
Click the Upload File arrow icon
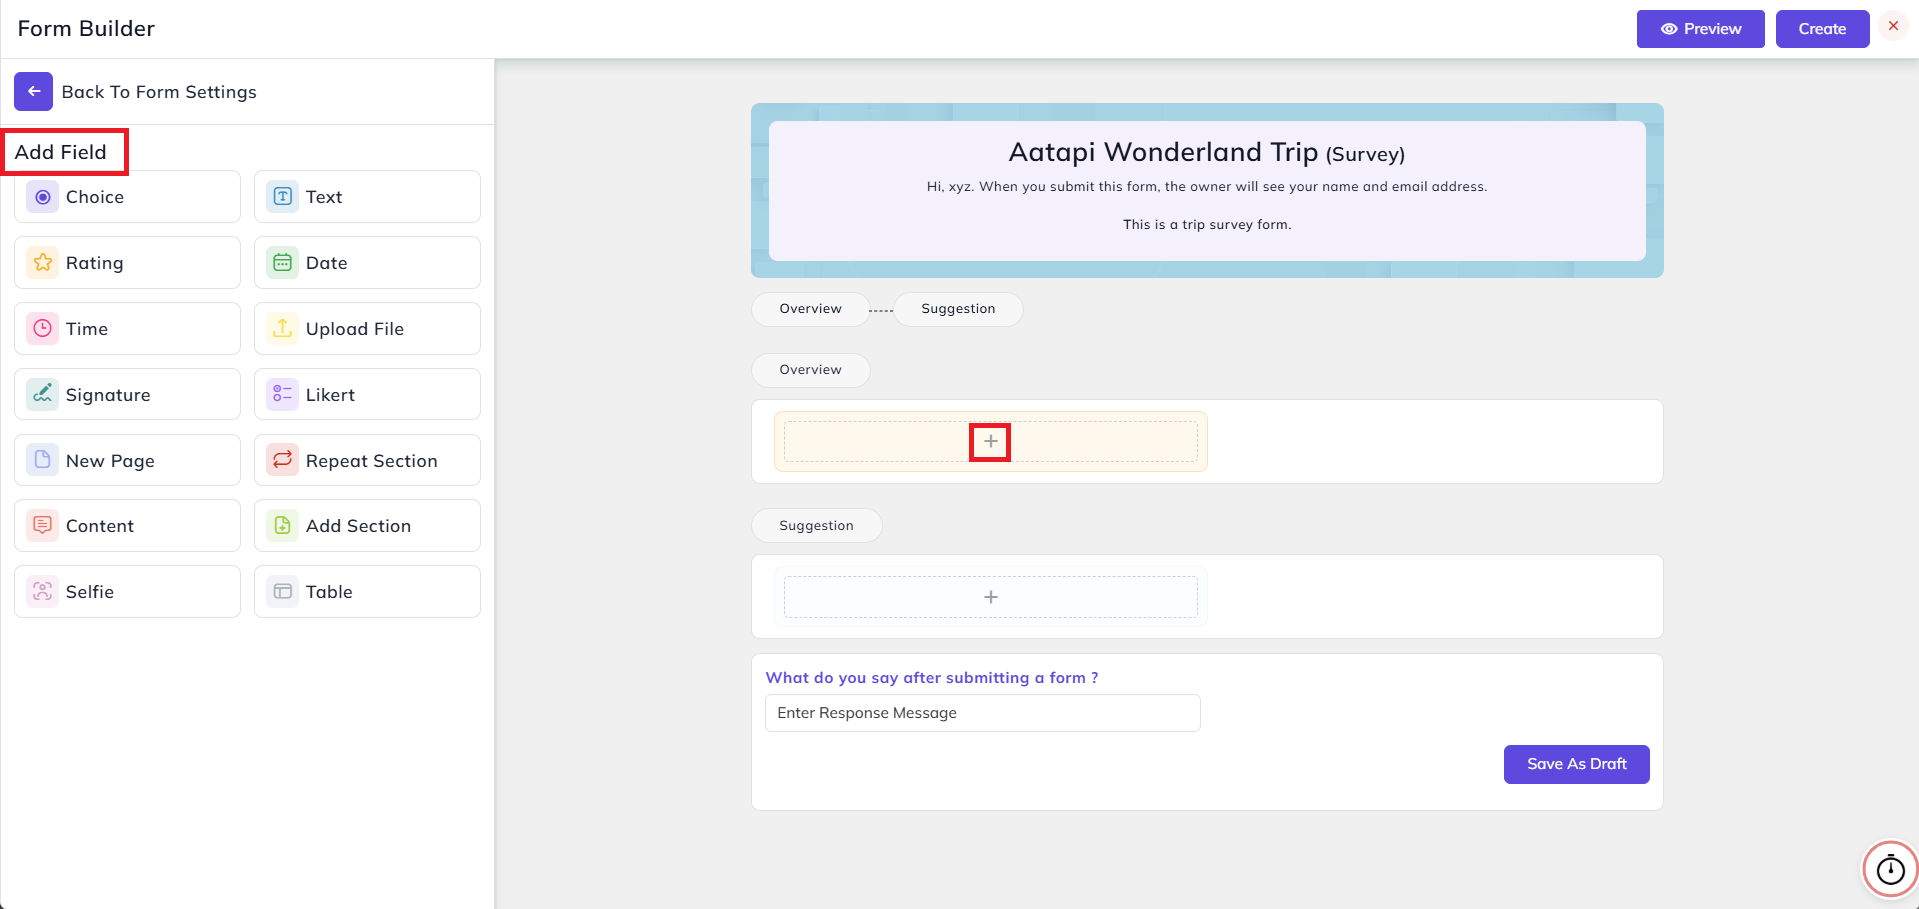pyautogui.click(x=283, y=329)
